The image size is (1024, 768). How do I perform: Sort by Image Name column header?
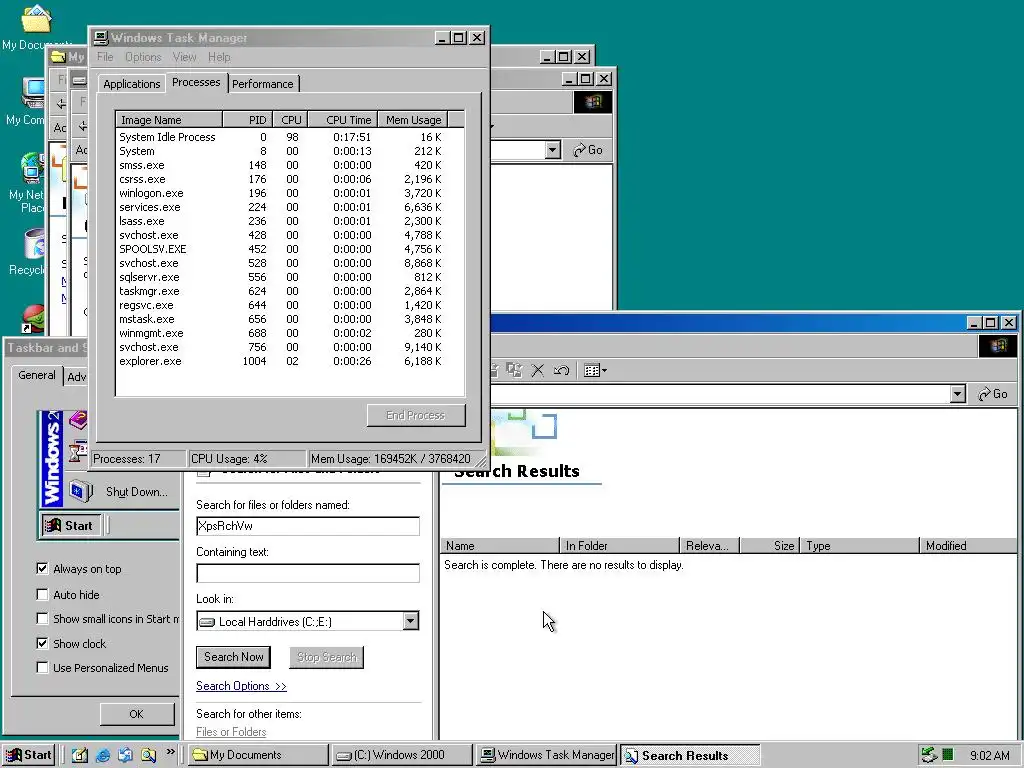click(169, 120)
